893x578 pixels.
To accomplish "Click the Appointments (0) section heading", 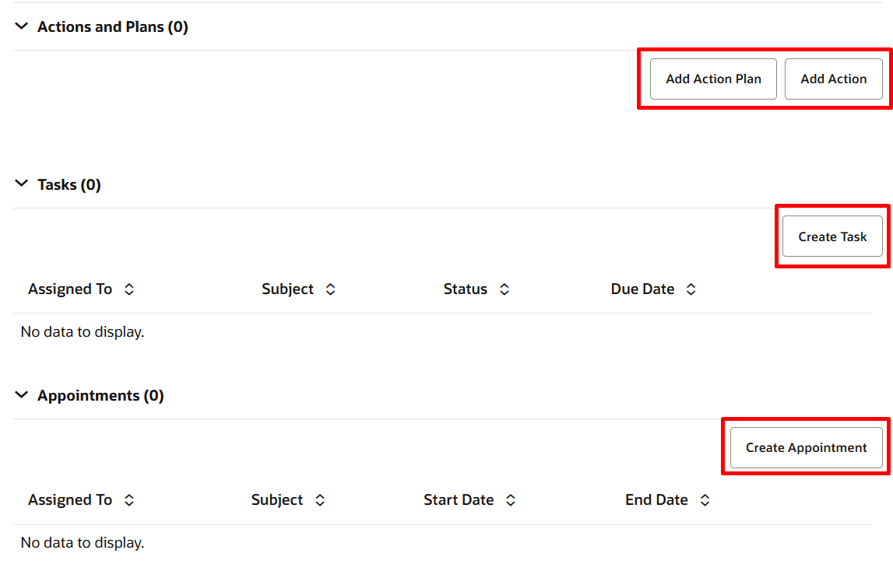I will [100, 395].
